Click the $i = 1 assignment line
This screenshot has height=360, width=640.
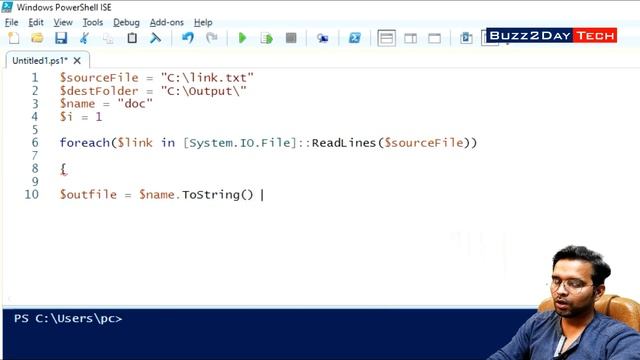(x=81, y=117)
